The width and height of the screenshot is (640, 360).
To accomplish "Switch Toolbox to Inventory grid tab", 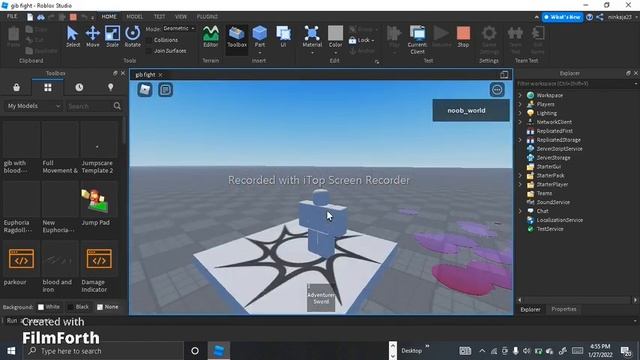I will (x=48, y=87).
